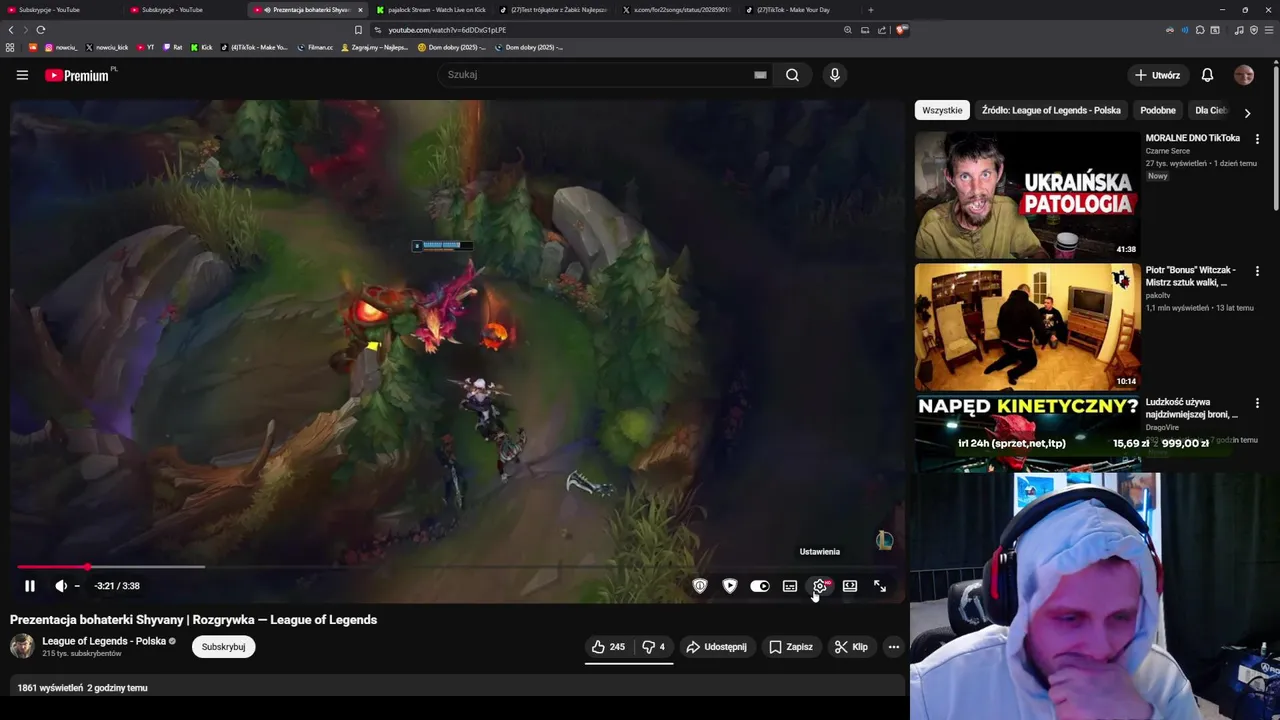This screenshot has width=1280, height=720.
Task: Open the YouTube hamburger guide menu
Action: tap(22, 75)
